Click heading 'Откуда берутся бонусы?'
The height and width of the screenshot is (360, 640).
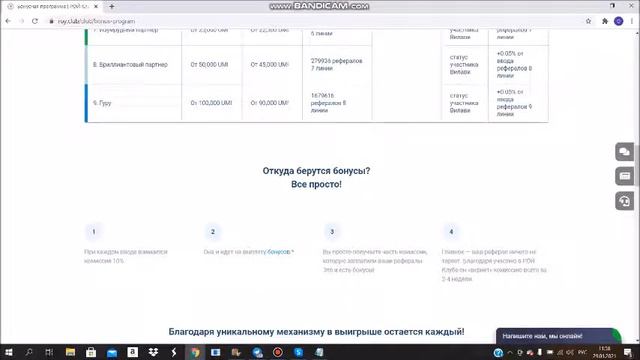click(316, 171)
